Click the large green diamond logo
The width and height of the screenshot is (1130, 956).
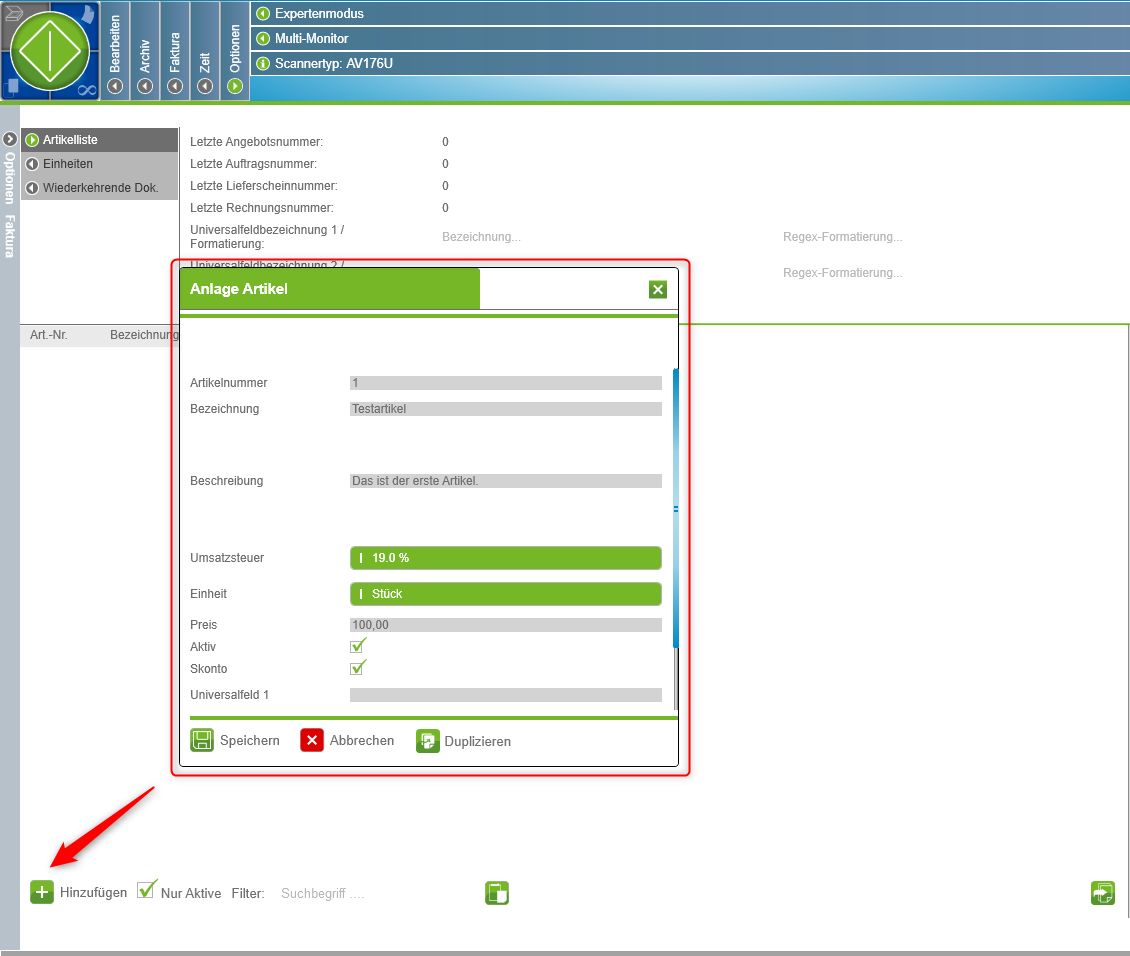click(50, 48)
